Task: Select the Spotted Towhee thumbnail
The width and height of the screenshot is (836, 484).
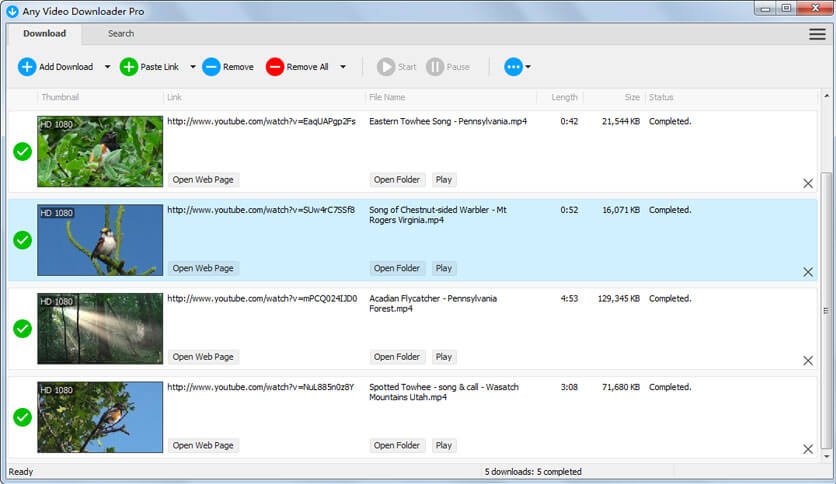Action: tap(100, 417)
